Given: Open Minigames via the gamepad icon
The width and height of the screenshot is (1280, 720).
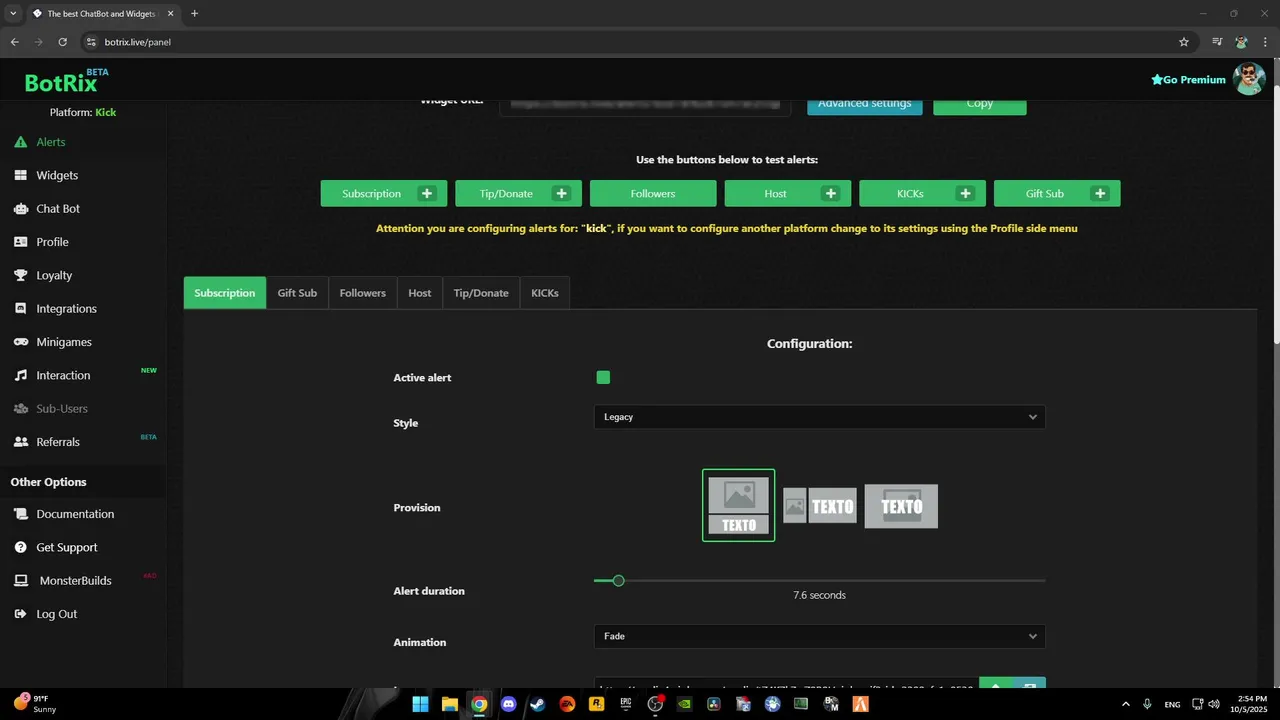Looking at the screenshot, I should click(20, 342).
